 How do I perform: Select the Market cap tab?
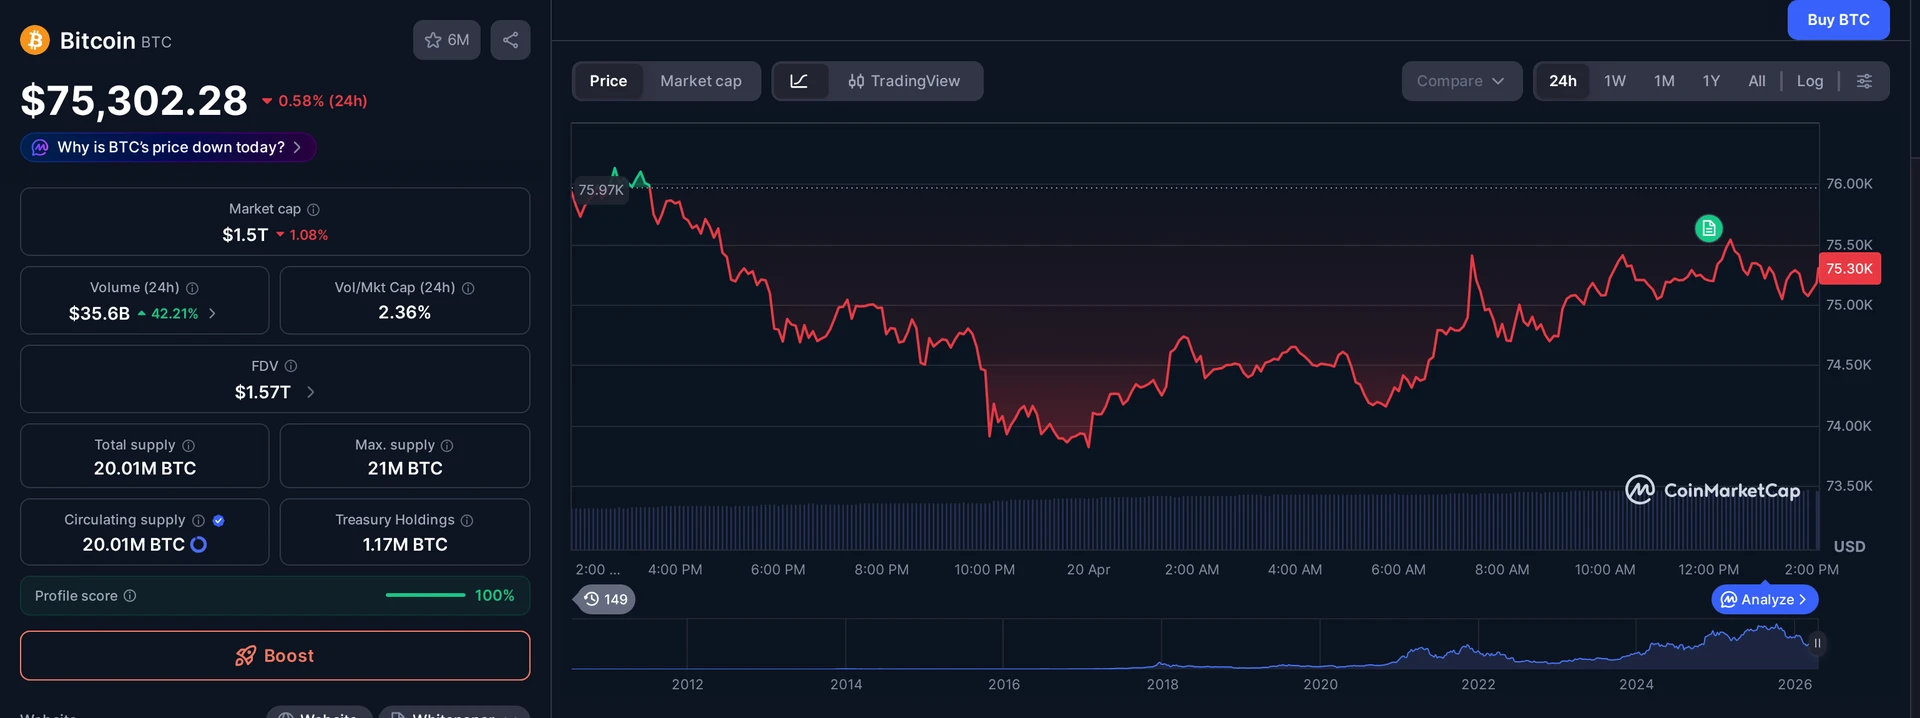click(x=701, y=81)
